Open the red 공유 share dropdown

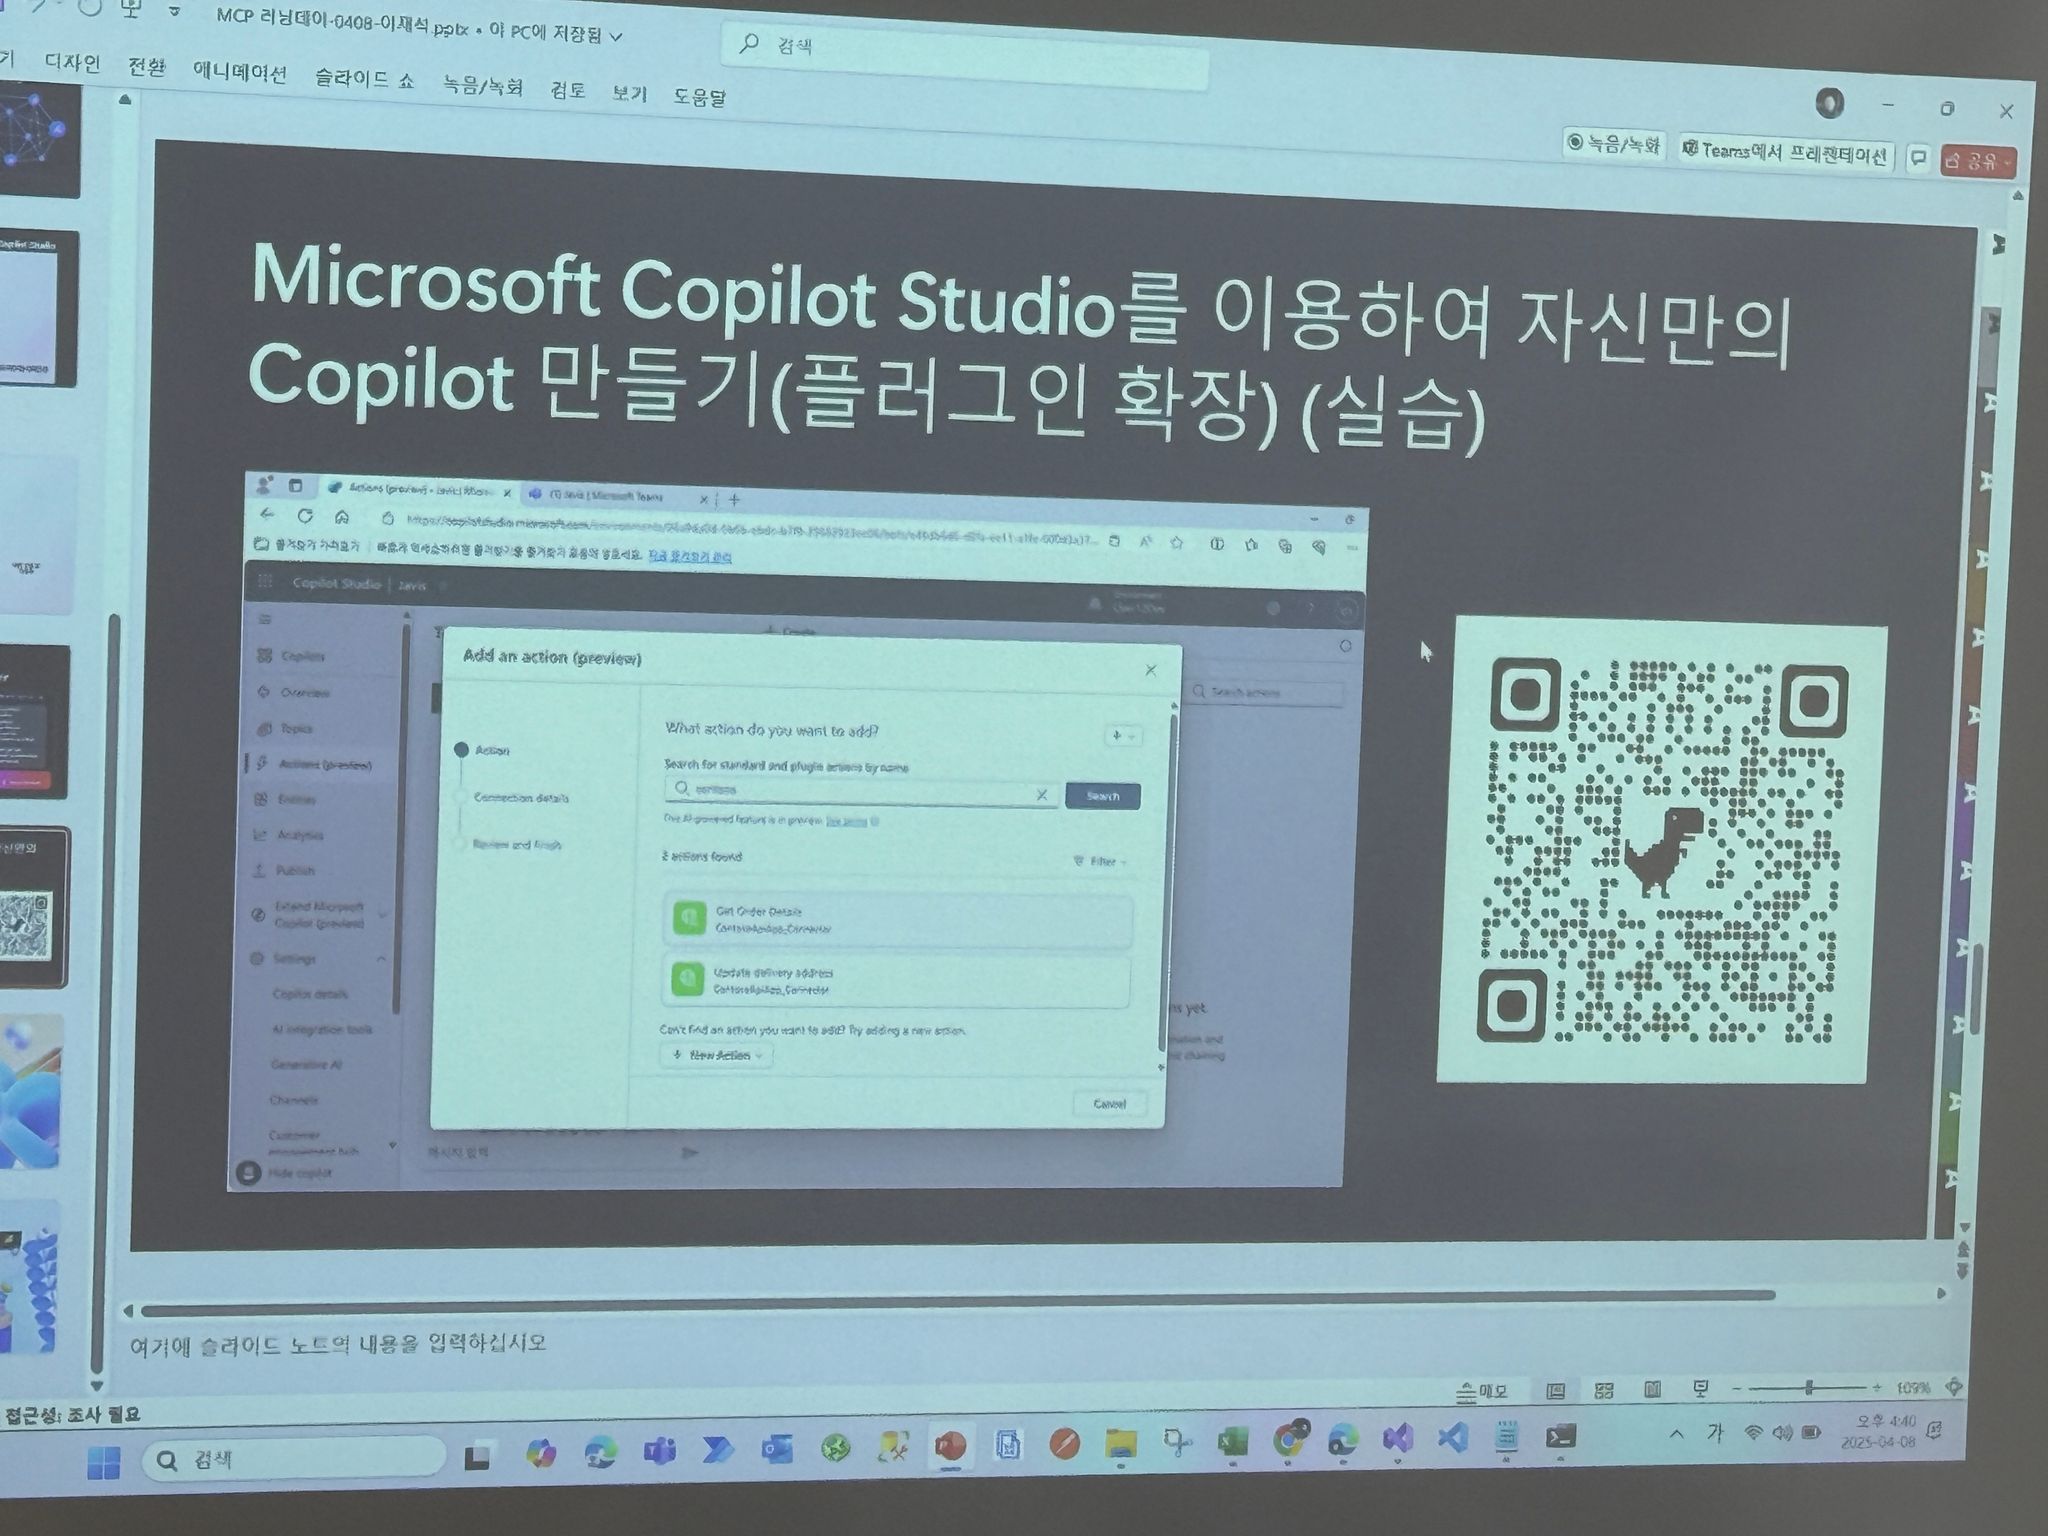click(x=1978, y=161)
